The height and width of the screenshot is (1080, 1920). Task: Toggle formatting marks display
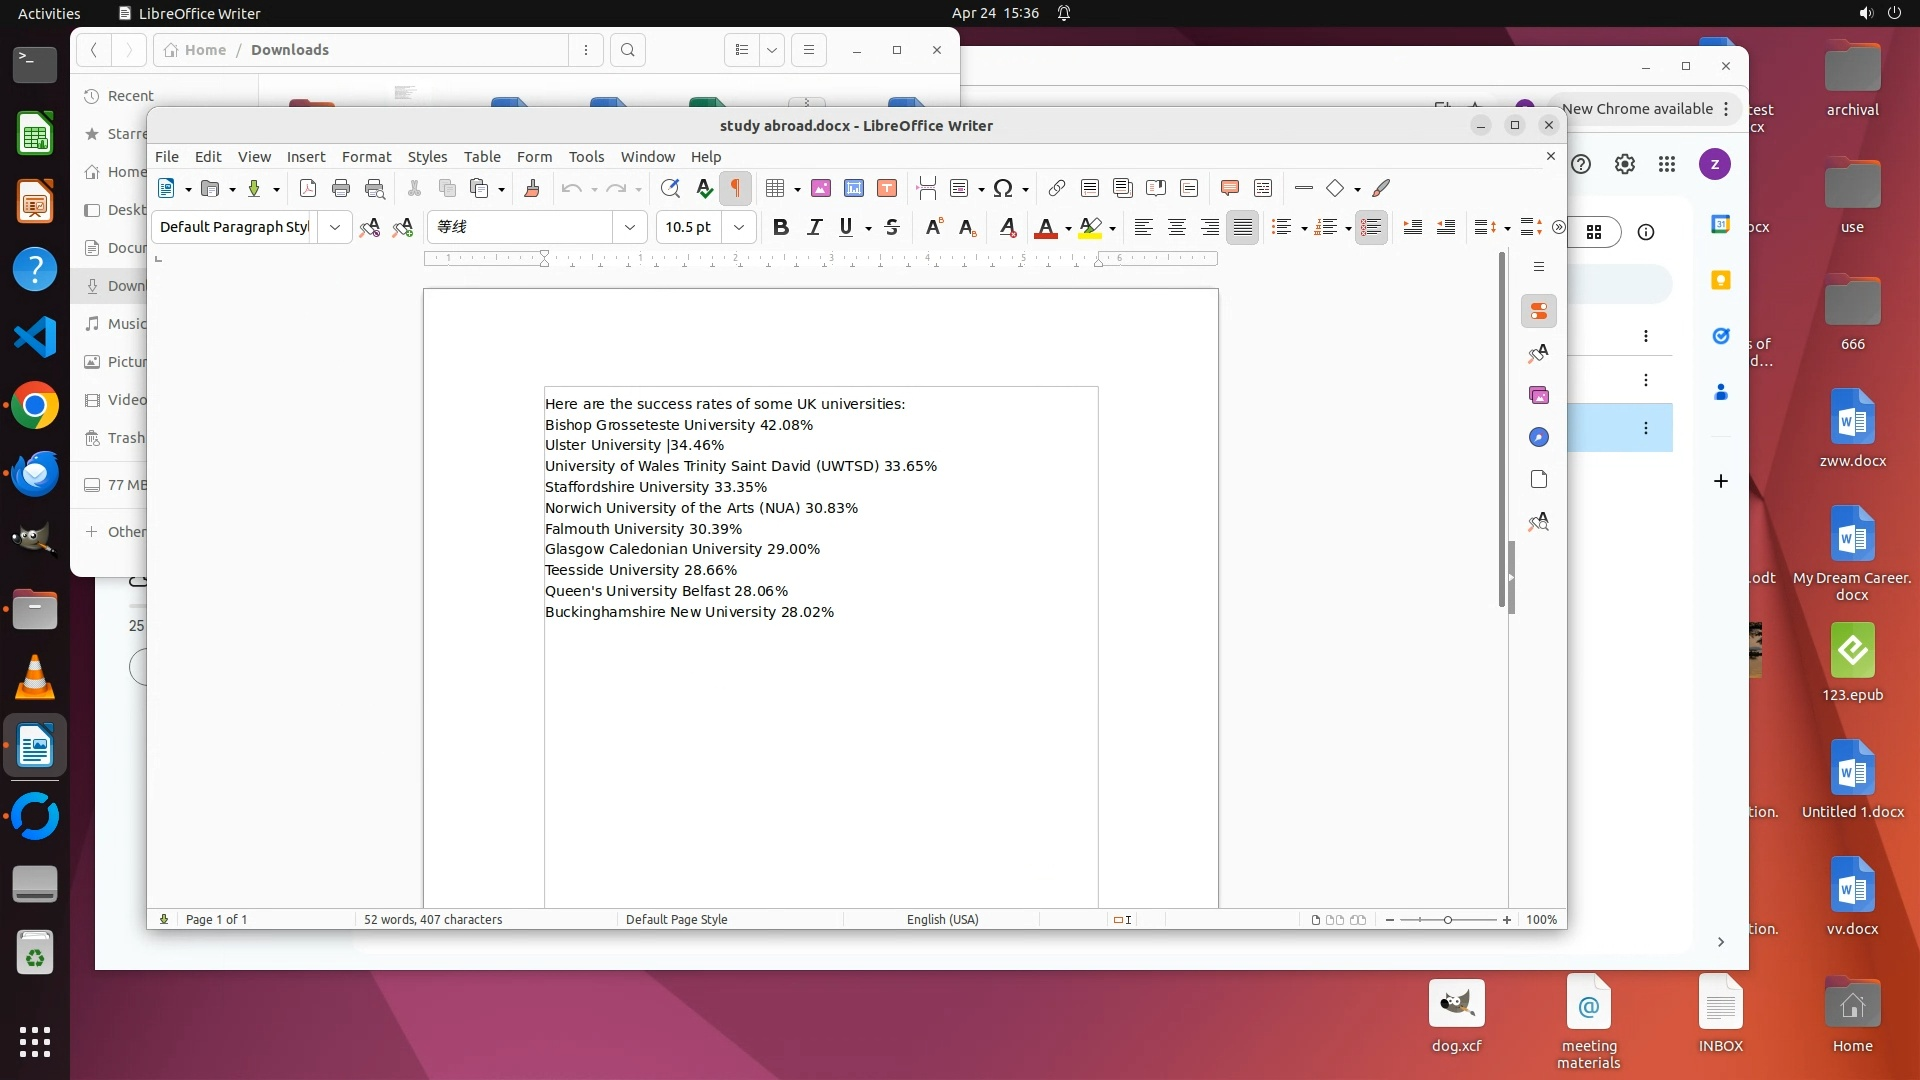point(736,188)
